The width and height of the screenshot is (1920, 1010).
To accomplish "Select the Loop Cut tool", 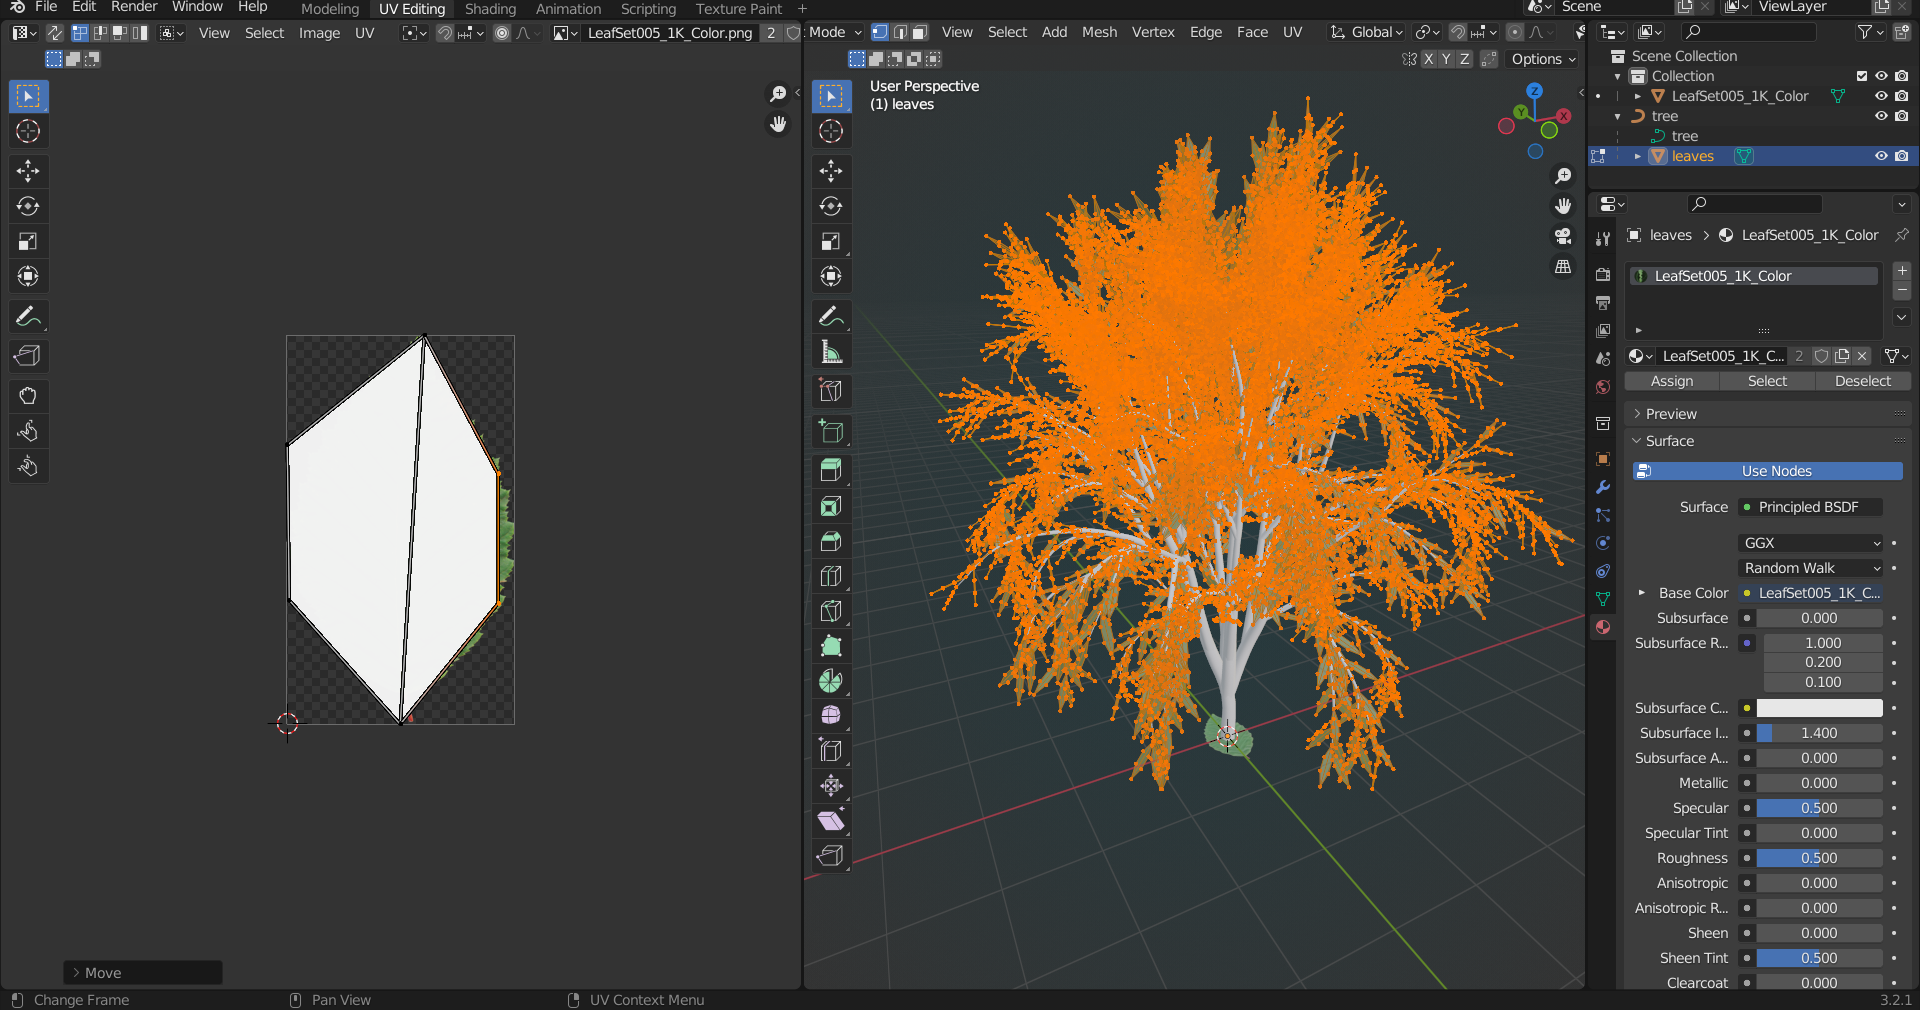I will click(x=830, y=576).
